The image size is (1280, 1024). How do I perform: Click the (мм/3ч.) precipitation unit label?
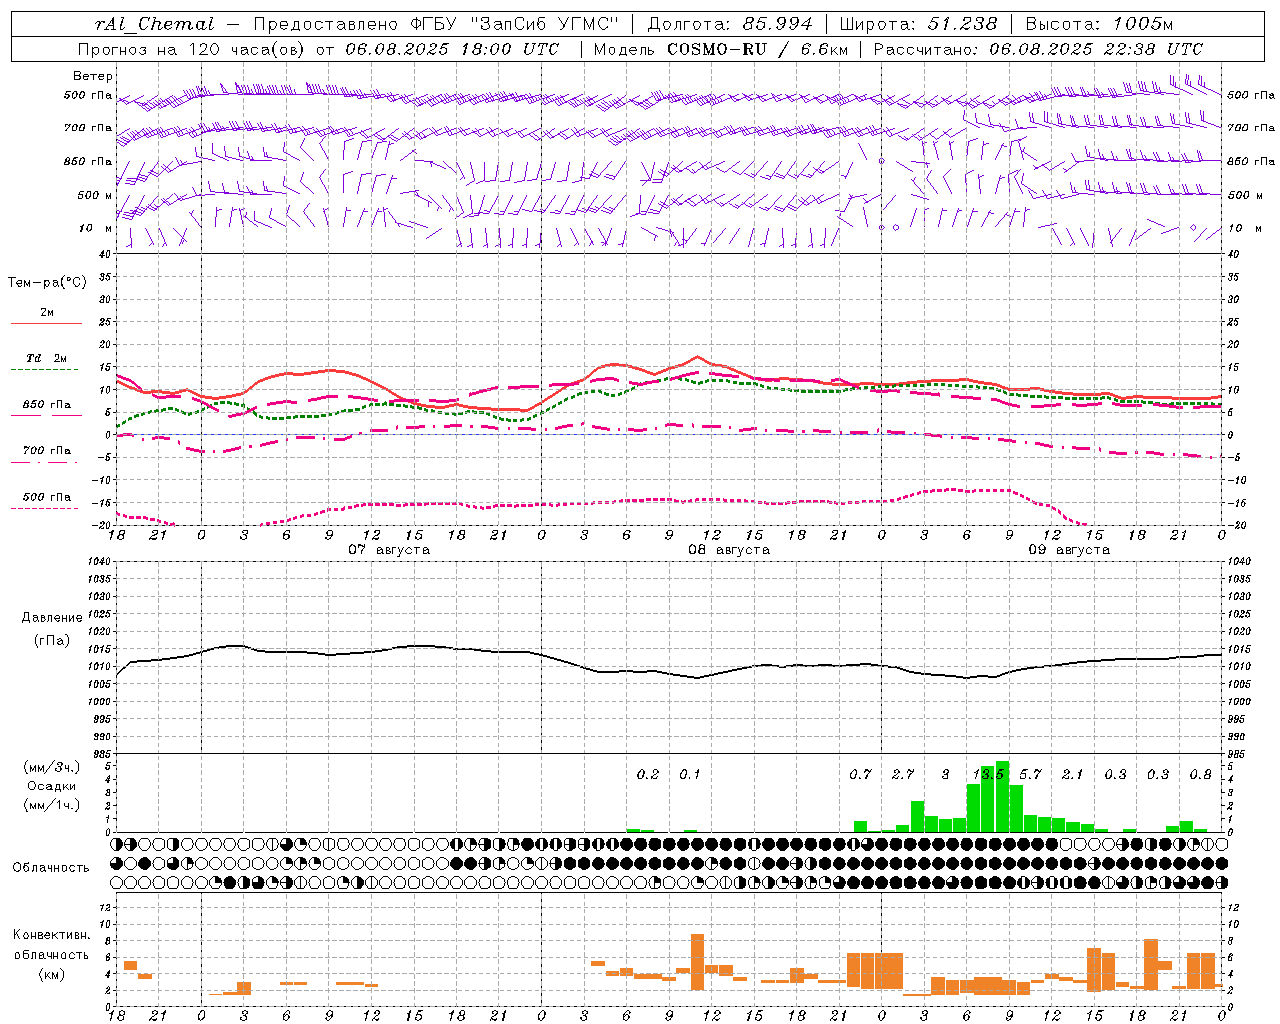pyautogui.click(x=52, y=767)
